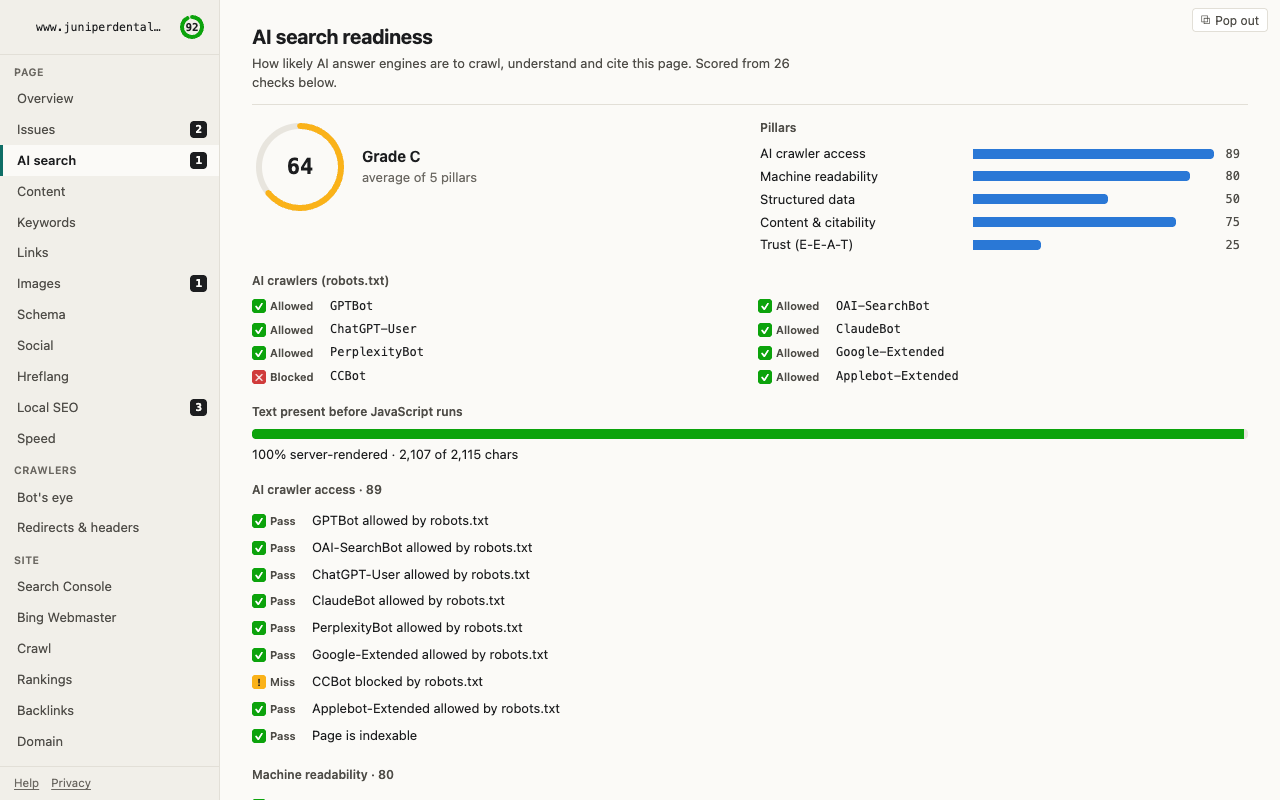Open the Issues section
Viewport: 1280px width, 800px height.
pyautogui.click(x=109, y=129)
